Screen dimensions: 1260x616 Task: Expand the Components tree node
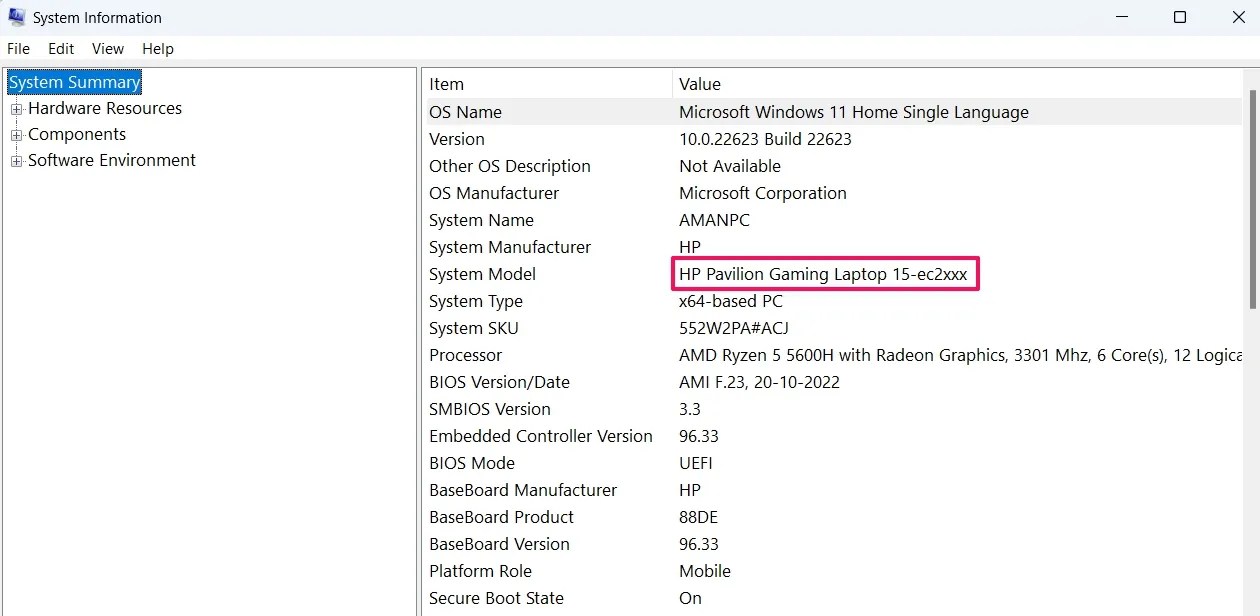(x=16, y=135)
